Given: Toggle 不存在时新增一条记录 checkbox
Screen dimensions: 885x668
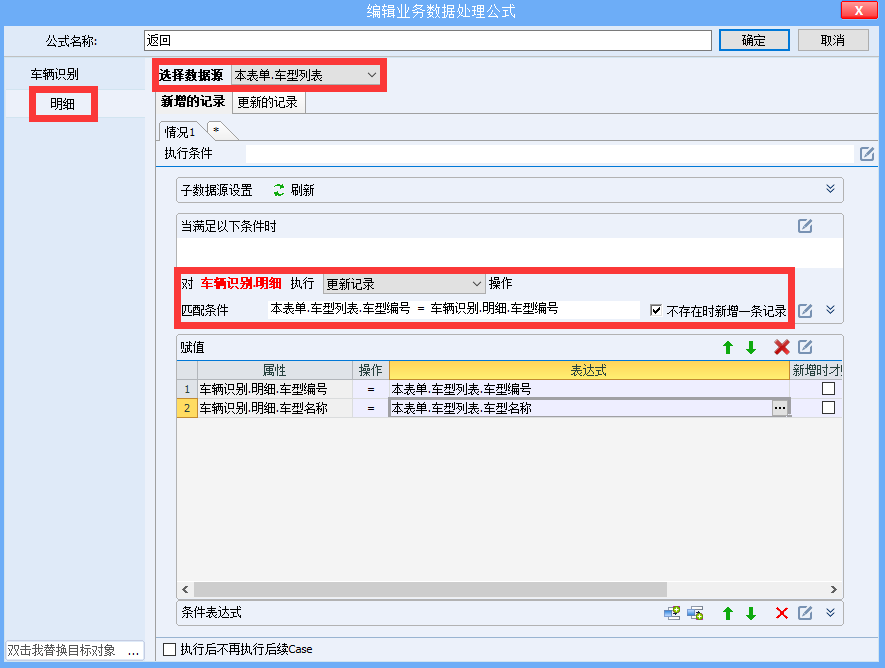Looking at the screenshot, I should (x=655, y=310).
